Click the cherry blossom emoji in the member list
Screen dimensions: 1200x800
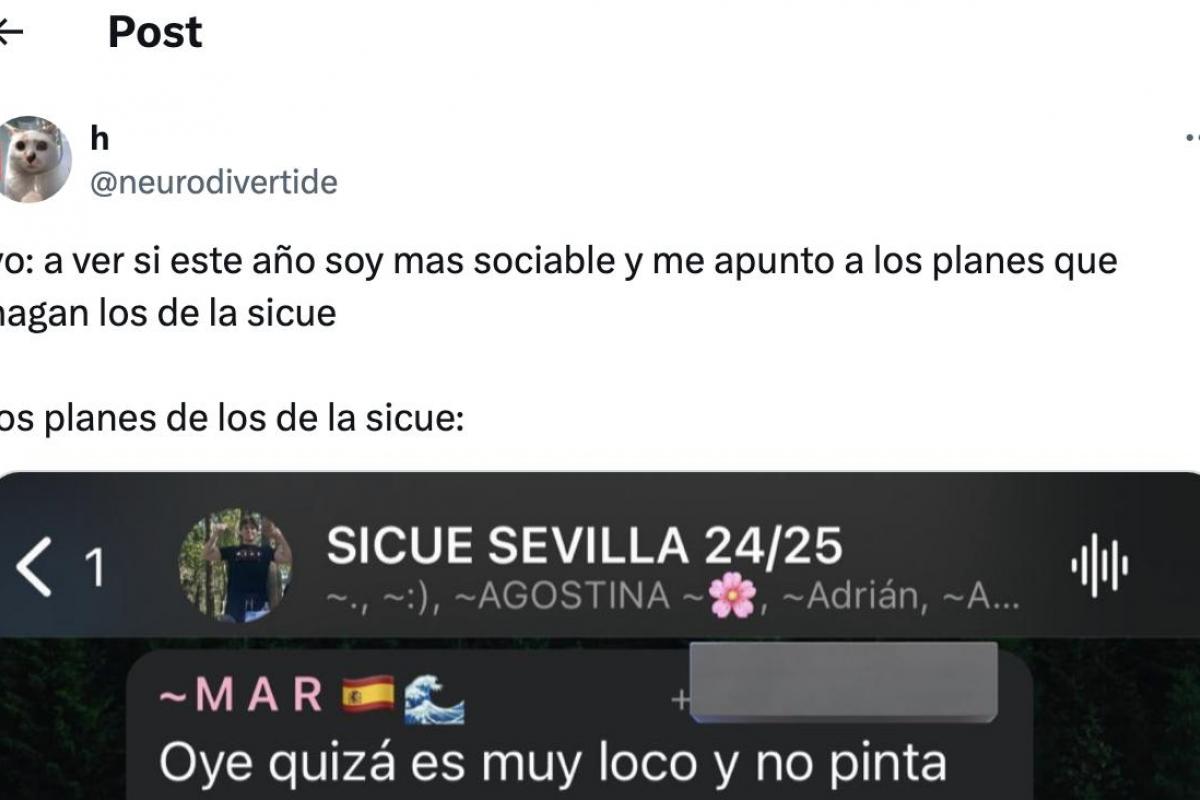(x=732, y=597)
